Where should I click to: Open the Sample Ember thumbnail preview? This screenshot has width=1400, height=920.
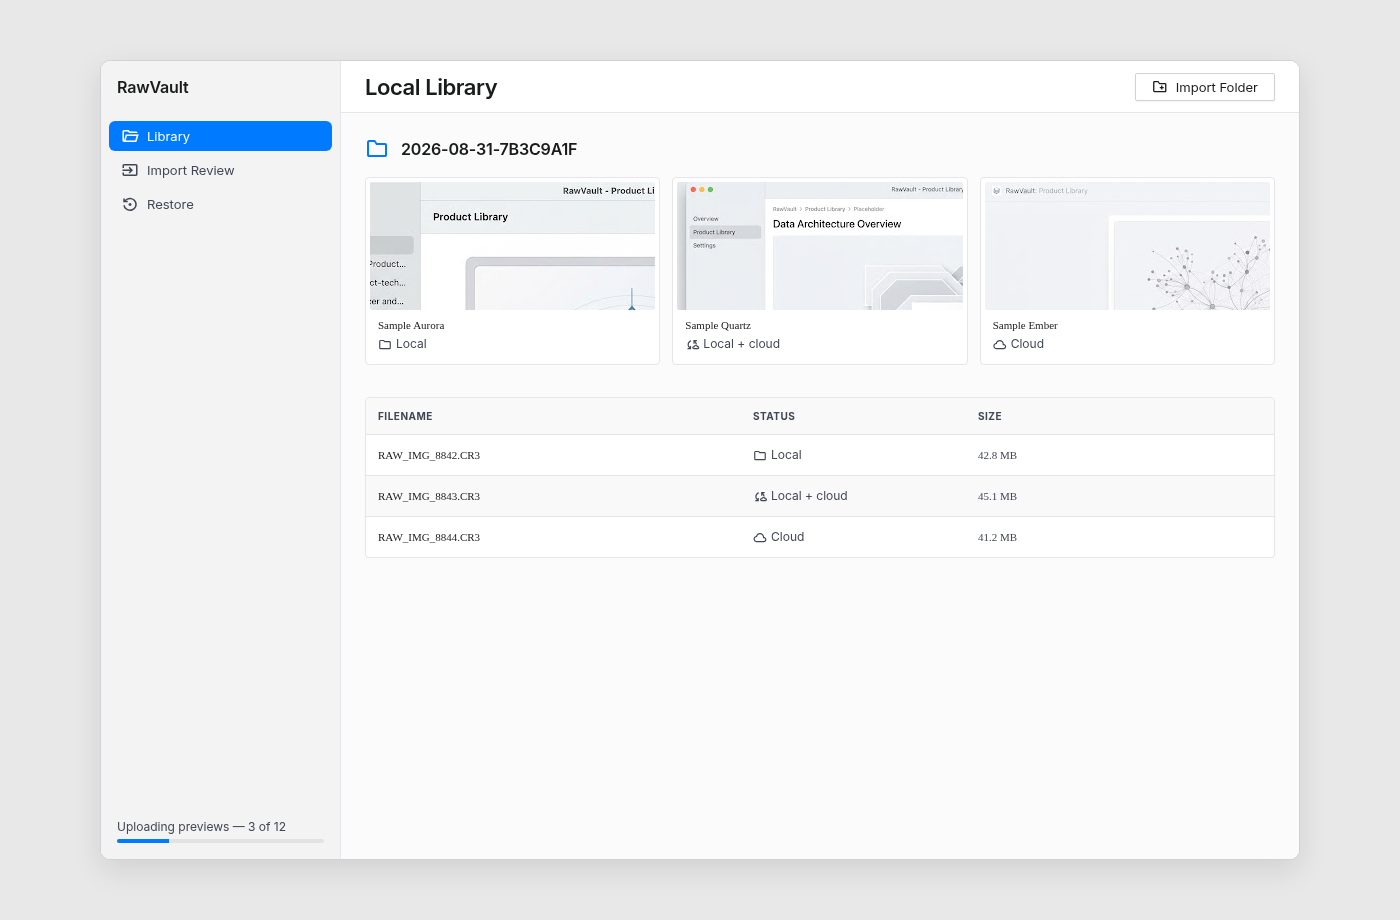1127,246
